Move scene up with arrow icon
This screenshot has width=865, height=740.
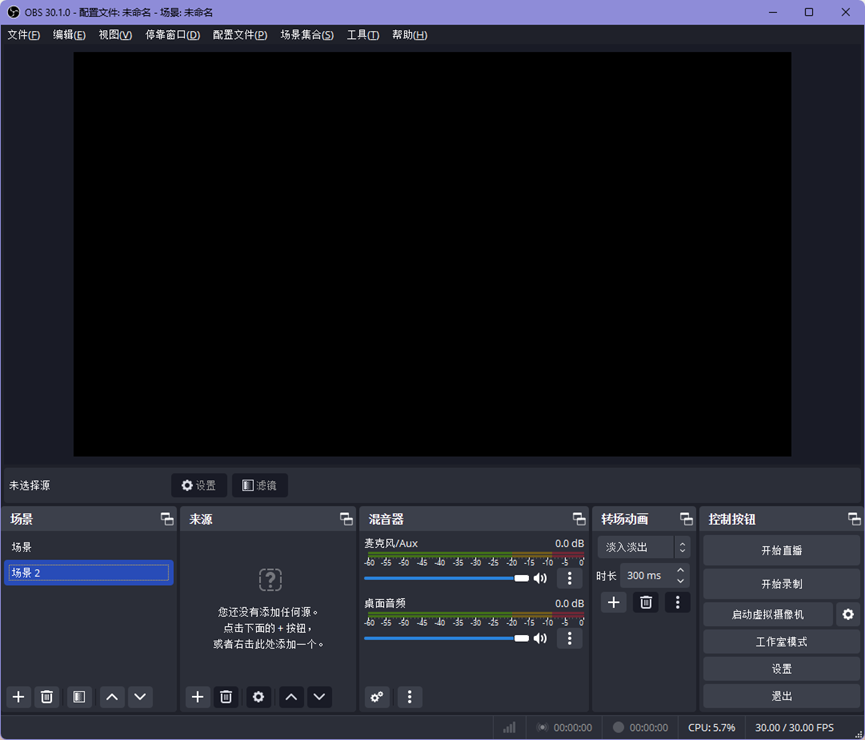point(112,697)
